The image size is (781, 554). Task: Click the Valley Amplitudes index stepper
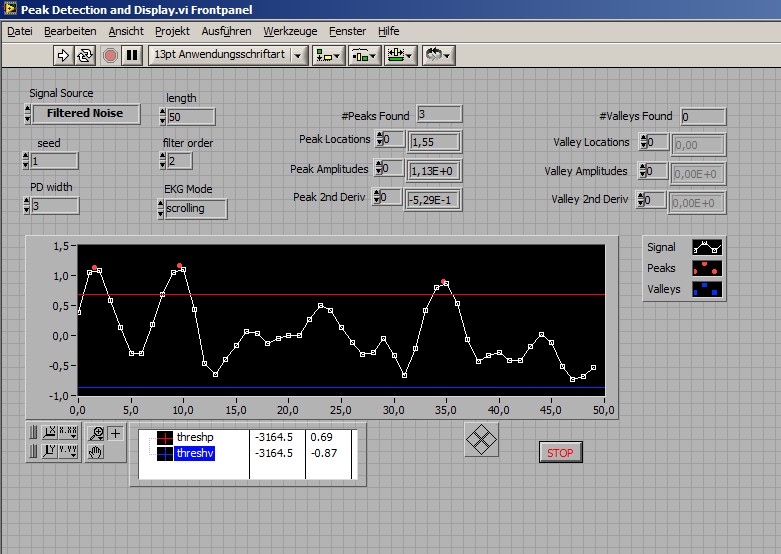point(643,171)
